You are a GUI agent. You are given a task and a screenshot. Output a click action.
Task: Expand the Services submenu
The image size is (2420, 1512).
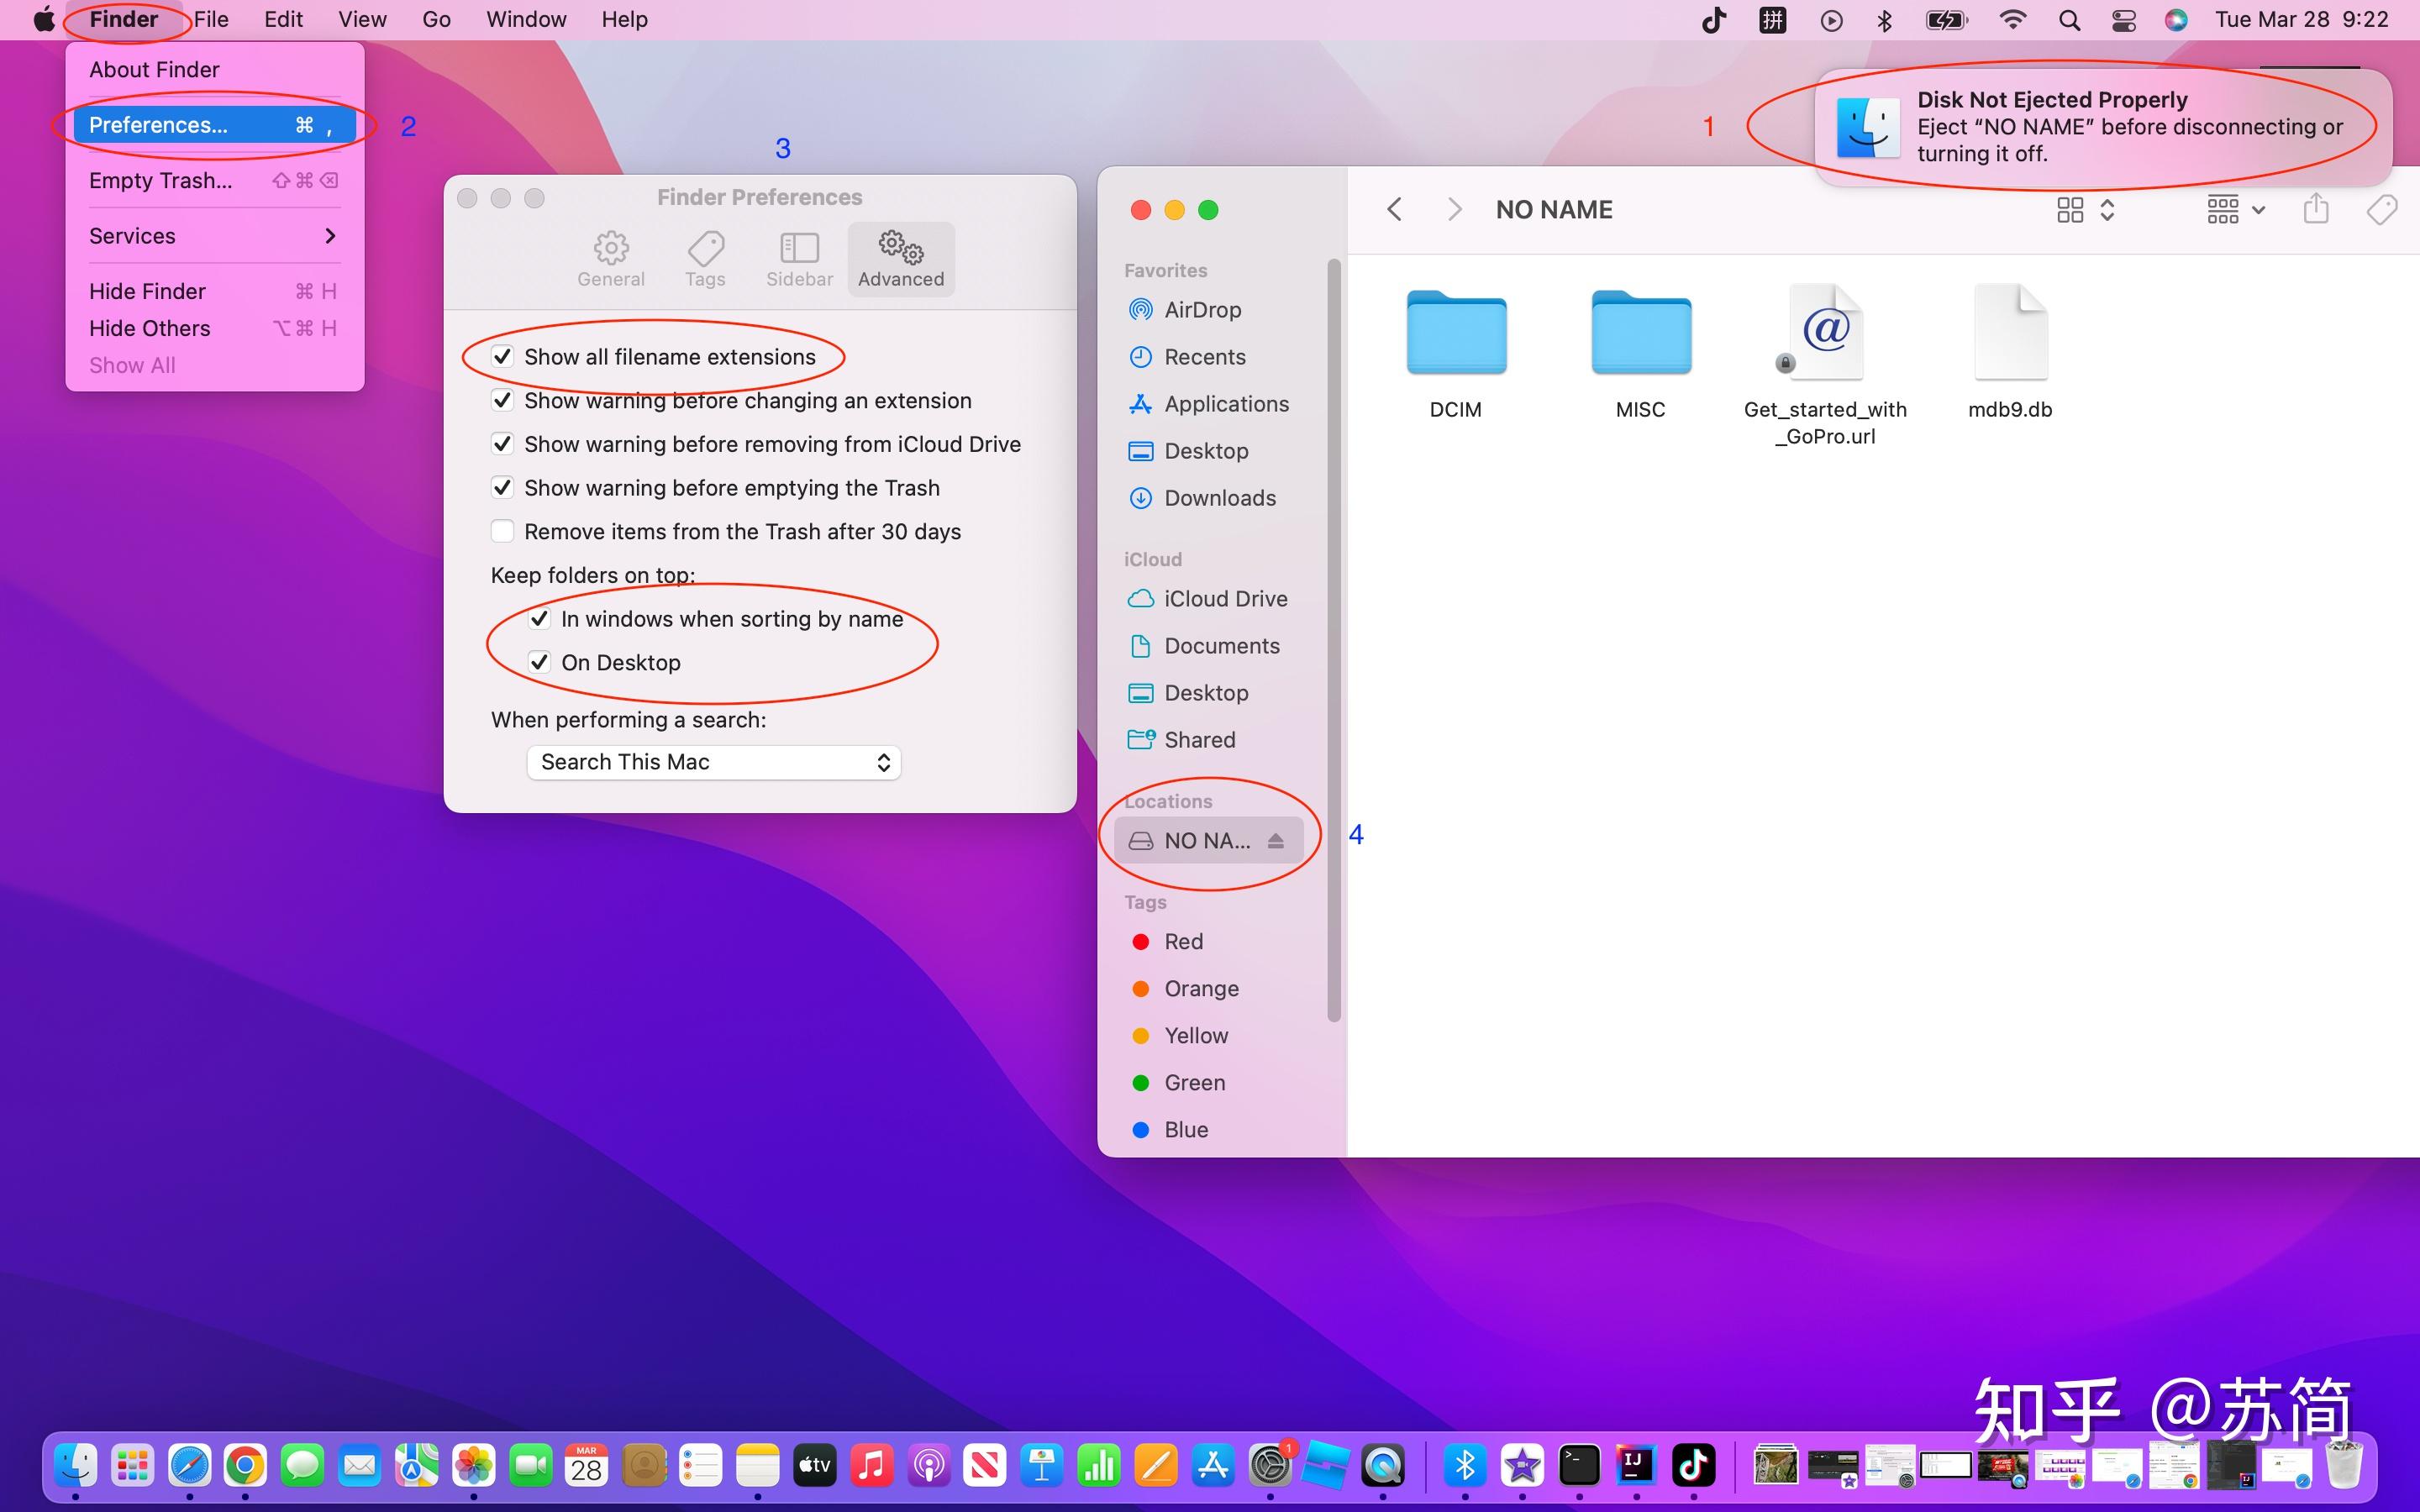point(214,236)
